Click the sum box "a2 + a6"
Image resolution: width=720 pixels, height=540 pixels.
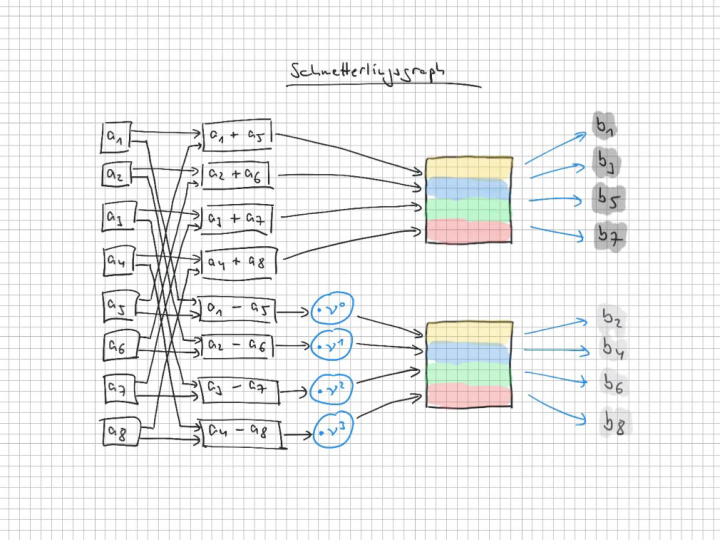237,175
